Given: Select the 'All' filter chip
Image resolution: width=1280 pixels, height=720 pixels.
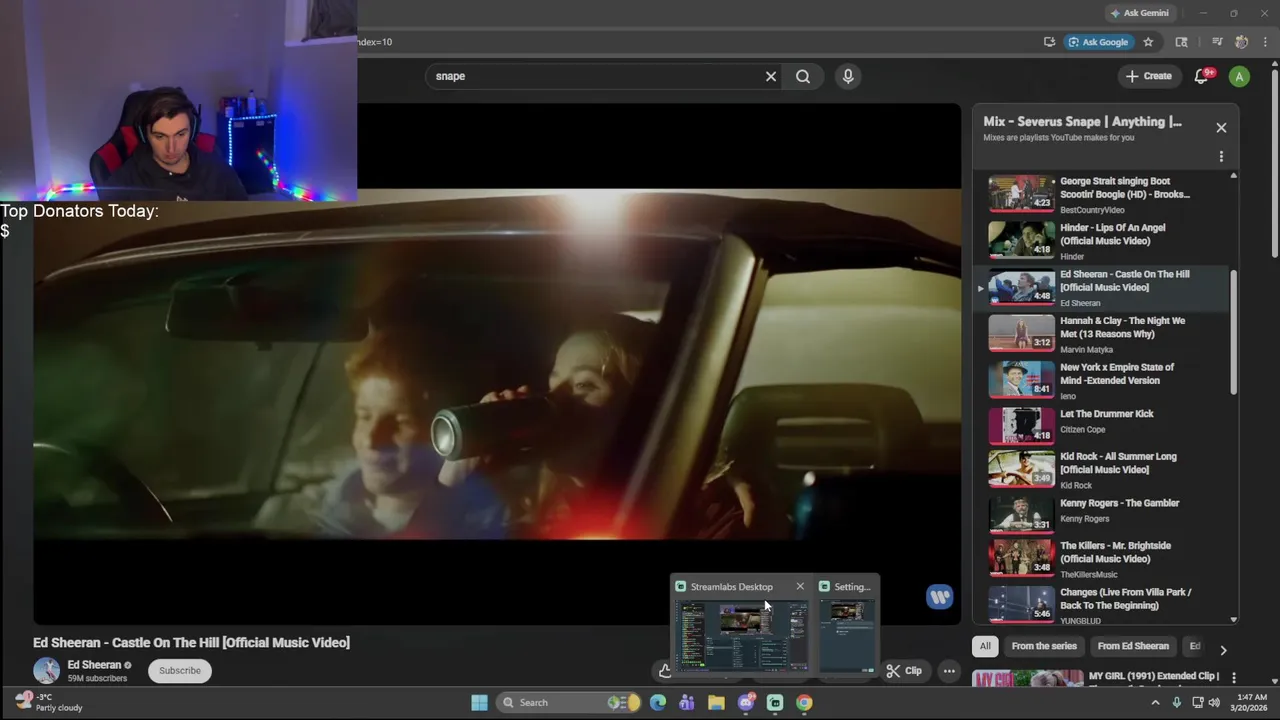Looking at the screenshot, I should (985, 646).
